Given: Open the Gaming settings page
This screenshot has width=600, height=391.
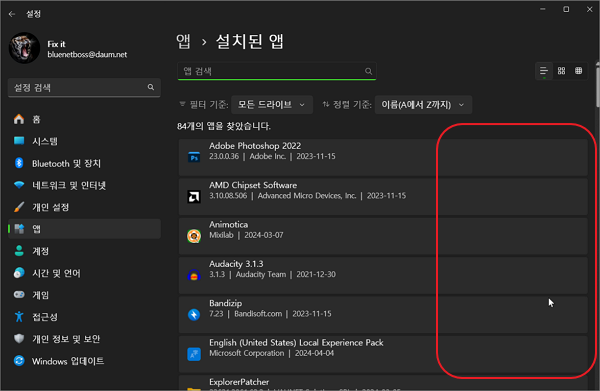Looking at the screenshot, I should point(84,295).
